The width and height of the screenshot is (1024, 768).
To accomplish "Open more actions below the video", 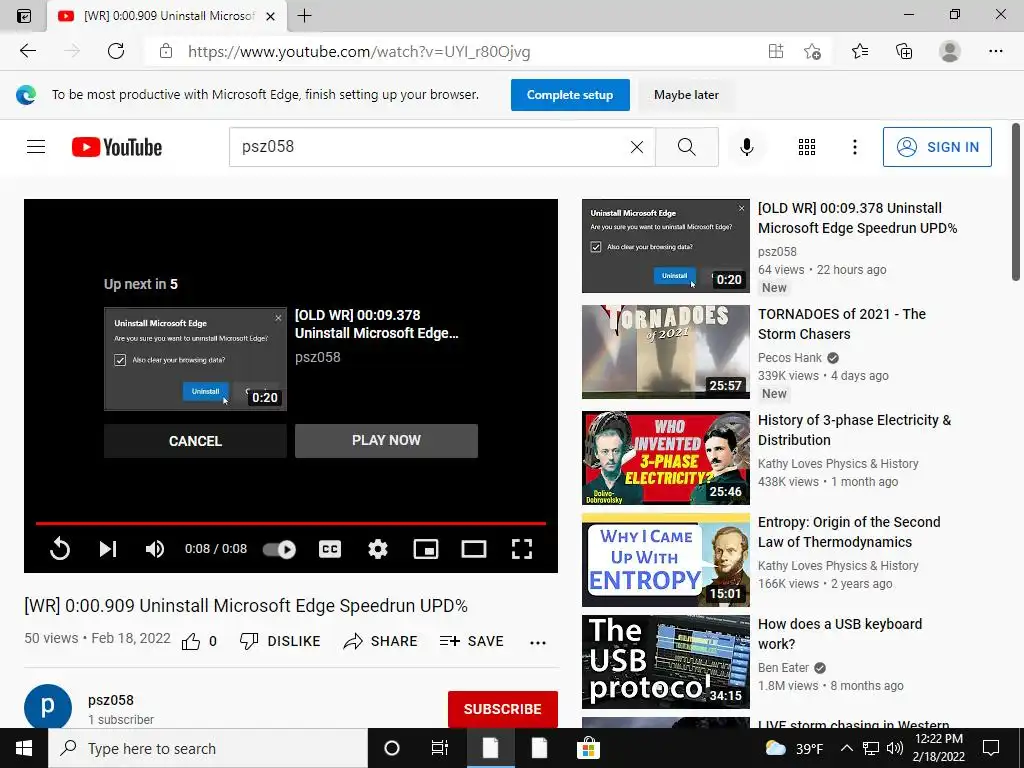I will tap(537, 643).
